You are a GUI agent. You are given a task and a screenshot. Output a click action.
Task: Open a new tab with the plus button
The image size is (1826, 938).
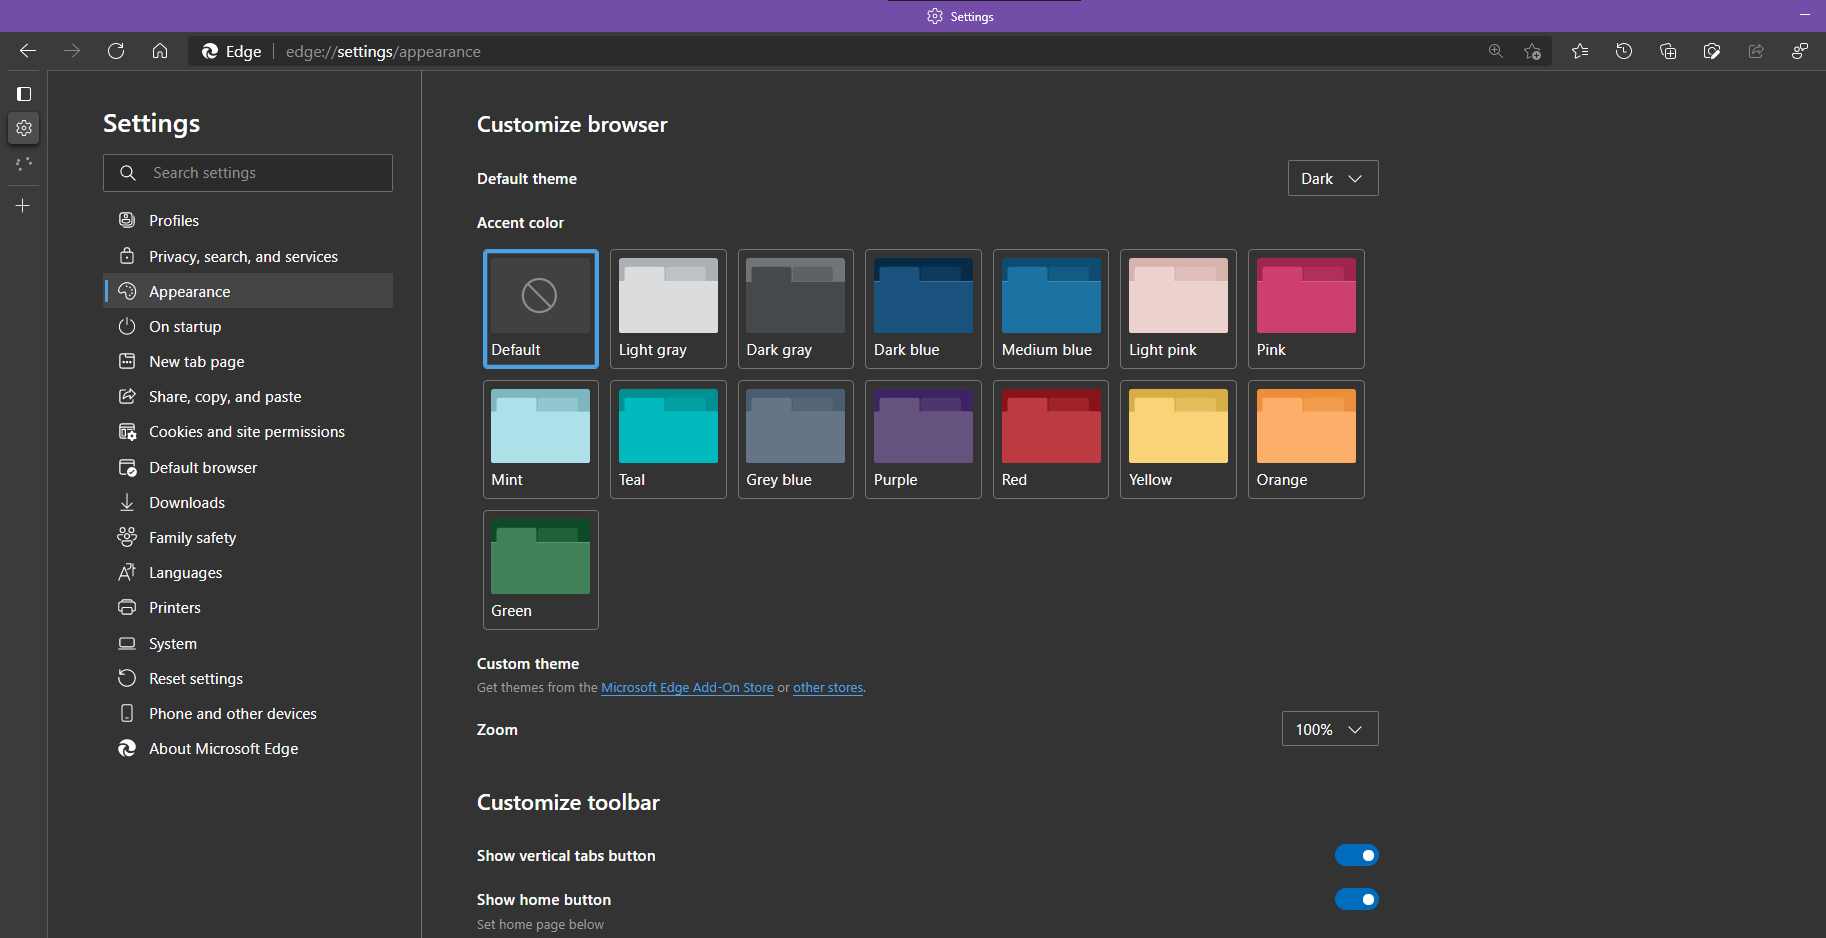tap(23, 205)
